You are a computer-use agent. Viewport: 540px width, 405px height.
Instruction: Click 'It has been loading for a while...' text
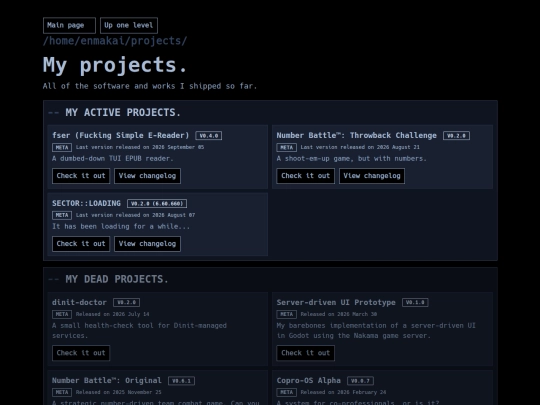pos(121,227)
